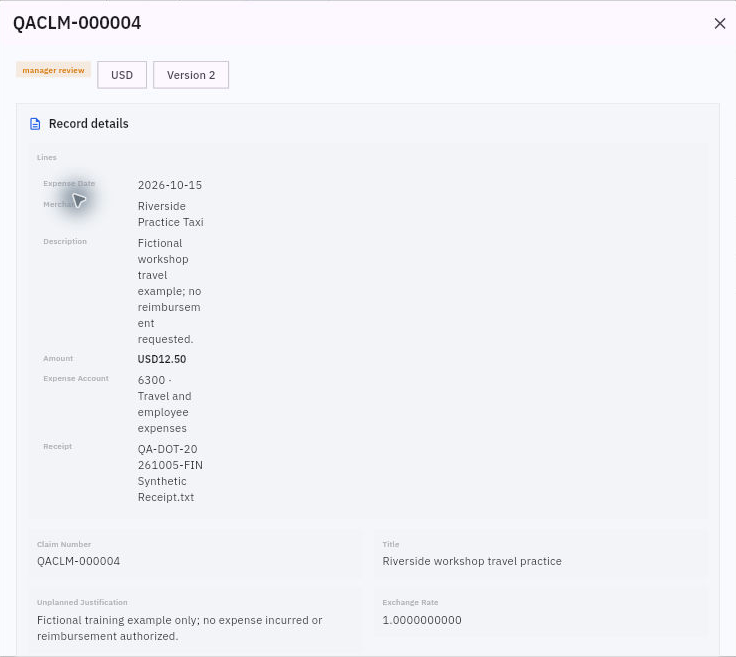Click expense account 6300 Travel and employee expenses
Image resolution: width=736 pixels, height=657 pixels.
pyautogui.click(x=164, y=404)
